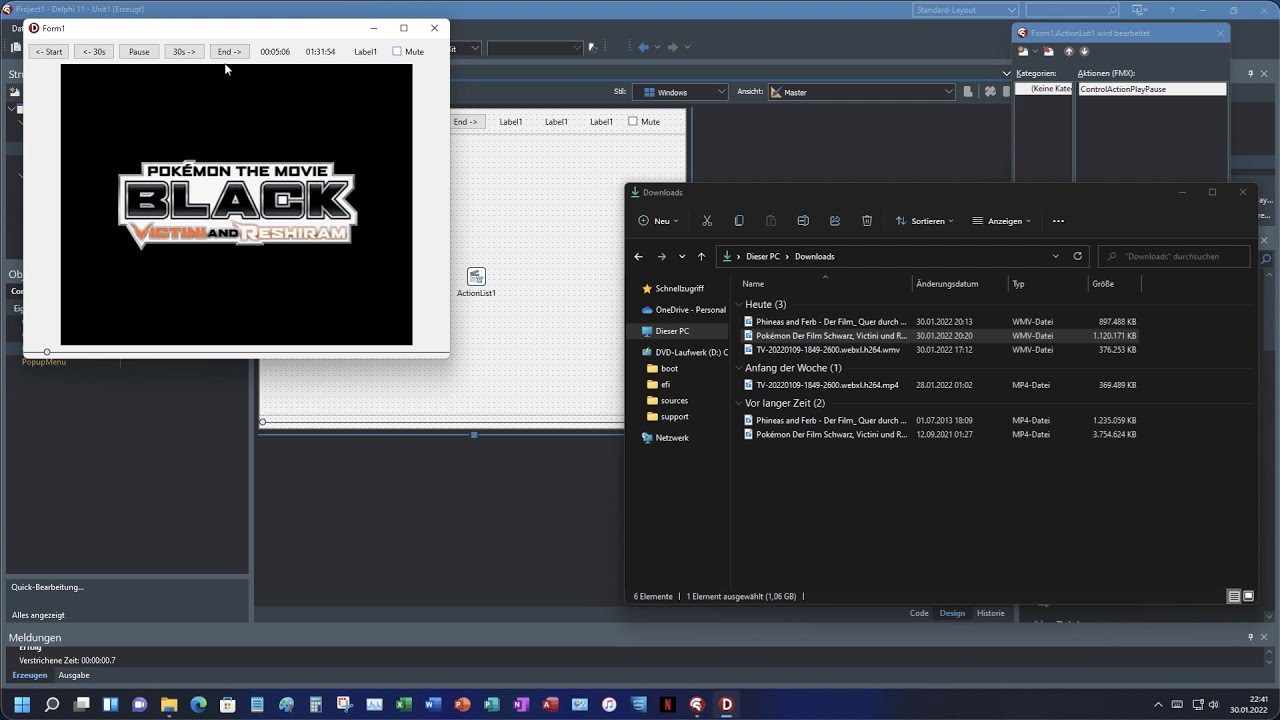
Task: Collapse the Heute (3) group
Action: [x=739, y=304]
